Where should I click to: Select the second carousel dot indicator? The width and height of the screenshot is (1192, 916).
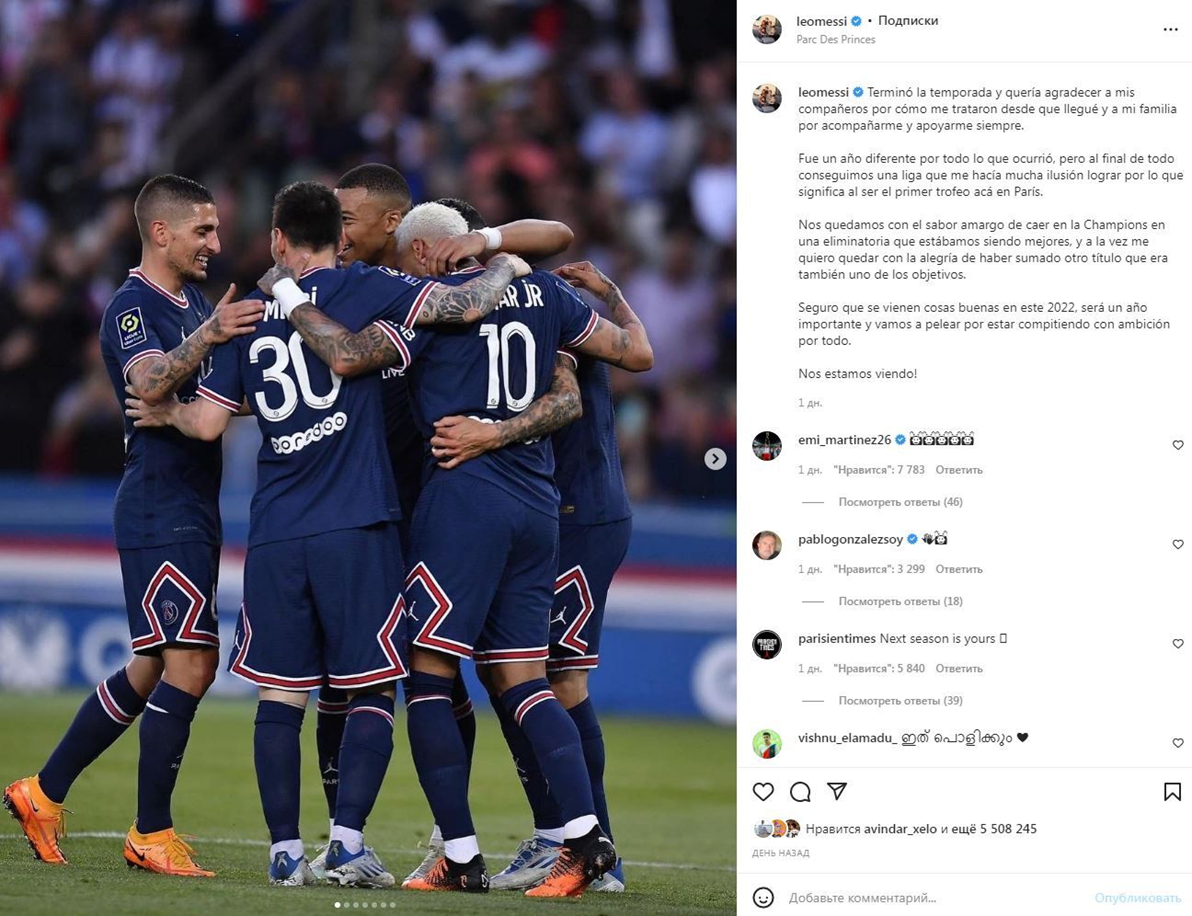pyautogui.click(x=347, y=905)
